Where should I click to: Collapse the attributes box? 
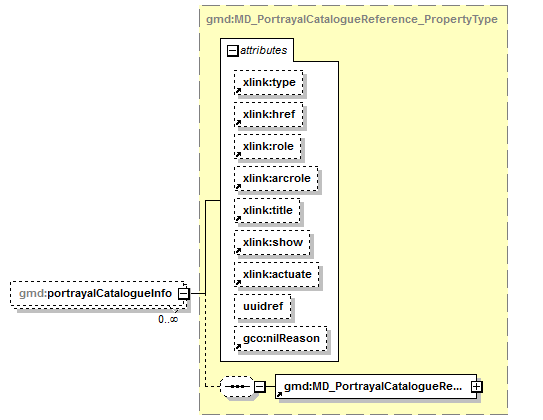click(x=232, y=51)
